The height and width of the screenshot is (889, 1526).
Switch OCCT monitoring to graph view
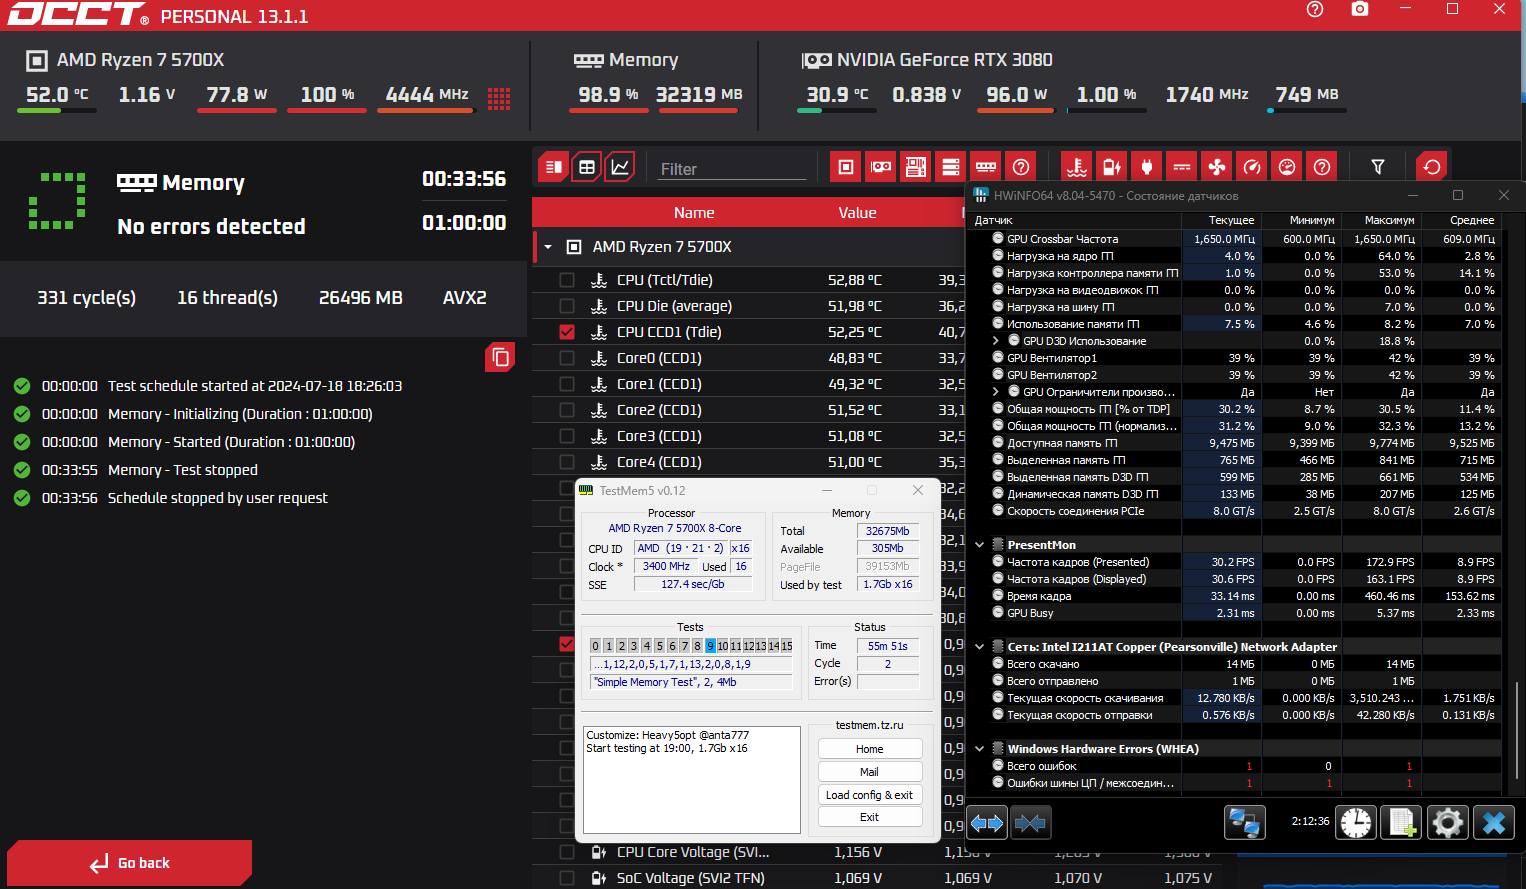pyautogui.click(x=620, y=167)
